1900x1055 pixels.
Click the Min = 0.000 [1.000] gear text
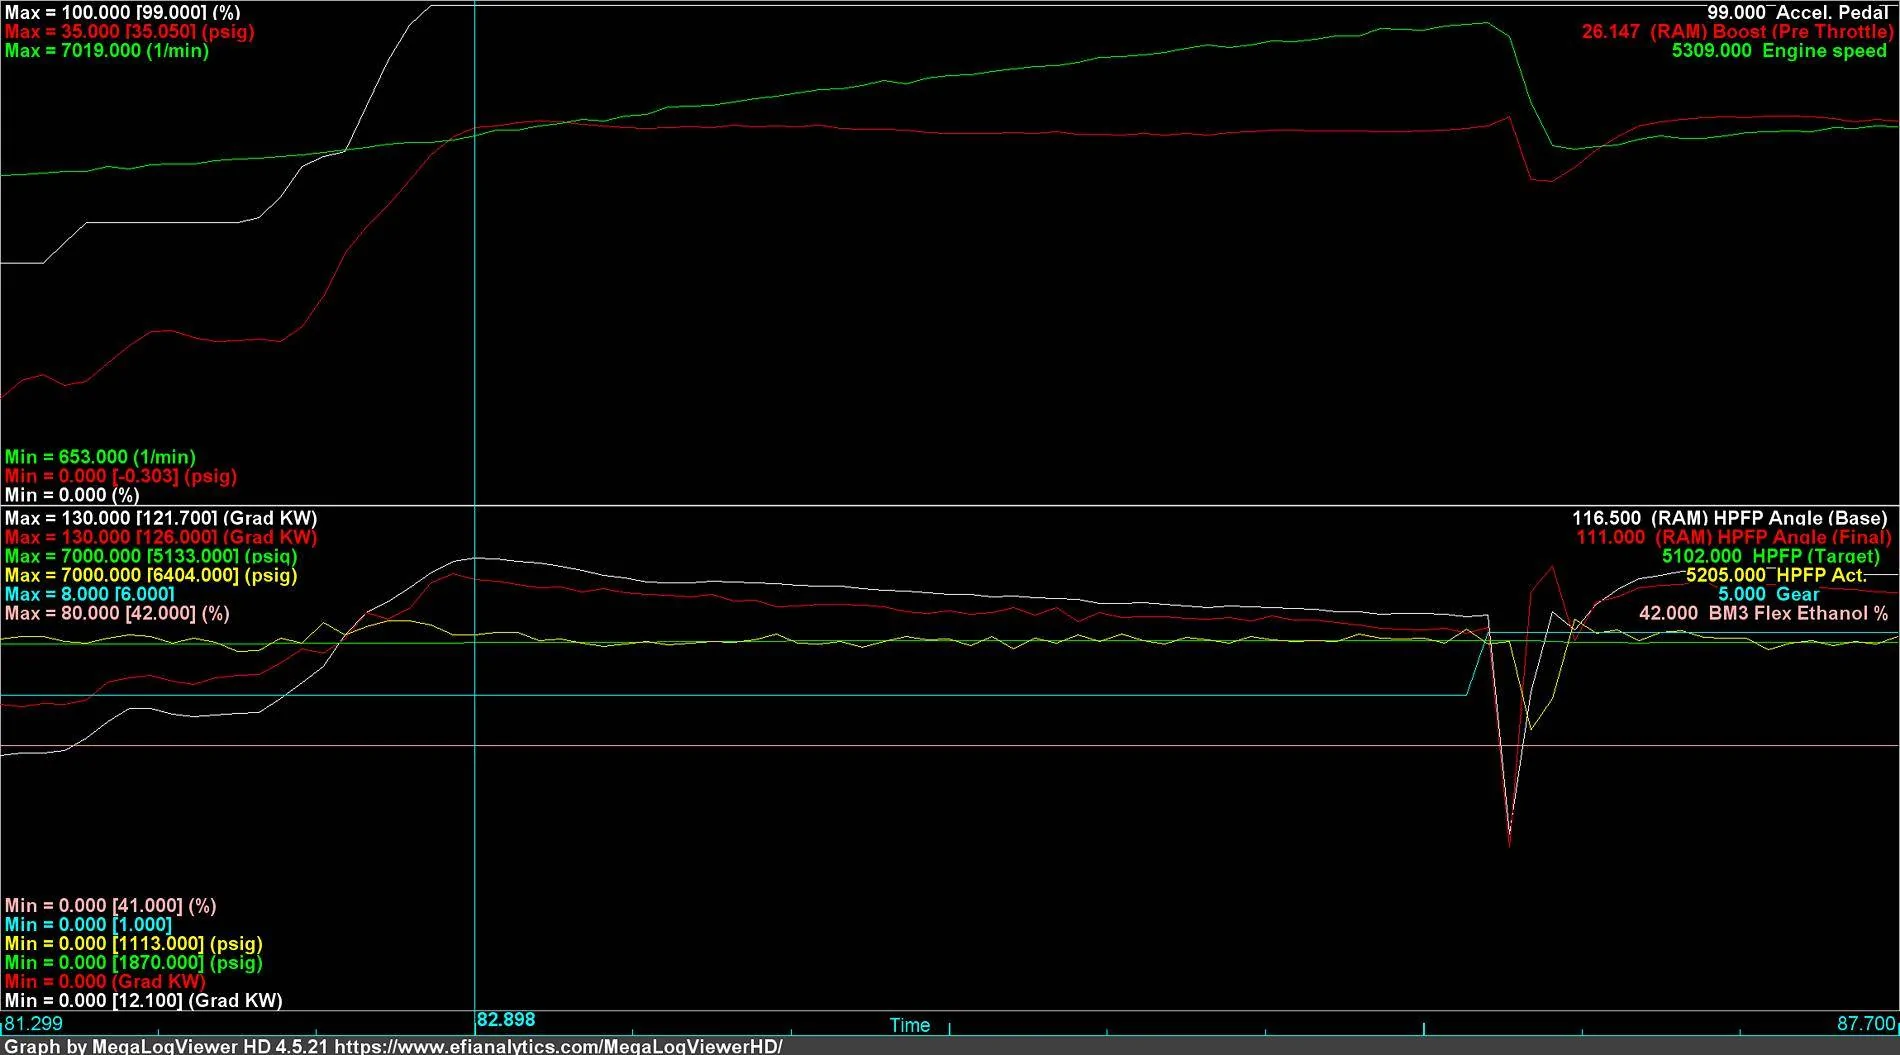pos(88,926)
